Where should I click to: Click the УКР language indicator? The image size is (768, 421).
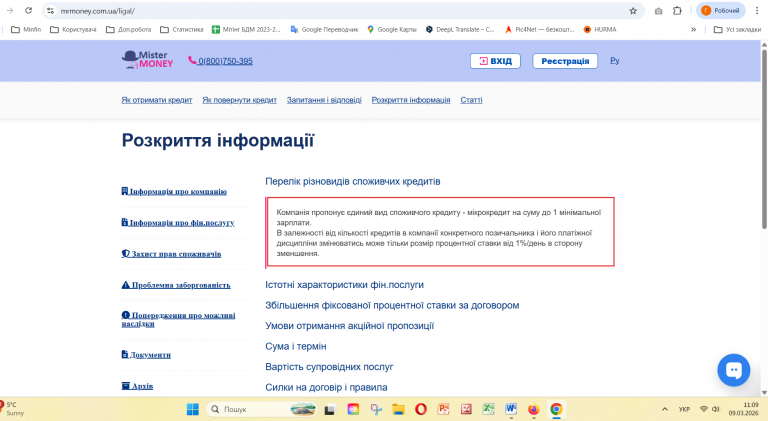click(684, 409)
